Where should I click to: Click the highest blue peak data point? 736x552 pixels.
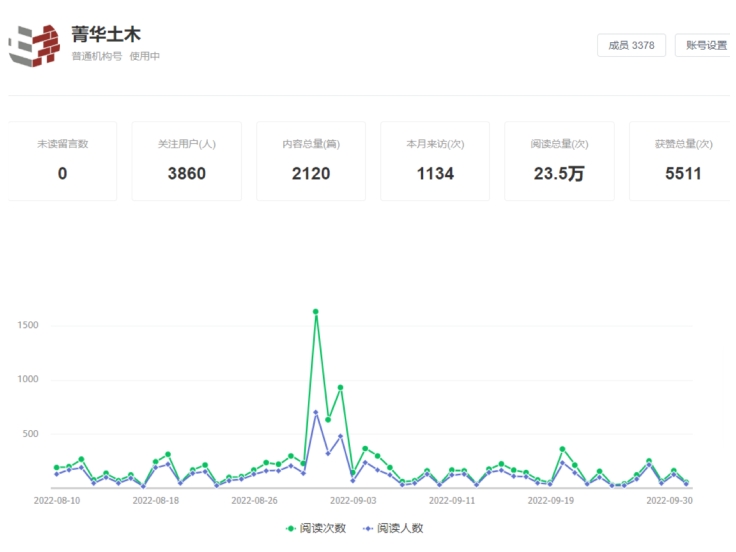(x=316, y=412)
